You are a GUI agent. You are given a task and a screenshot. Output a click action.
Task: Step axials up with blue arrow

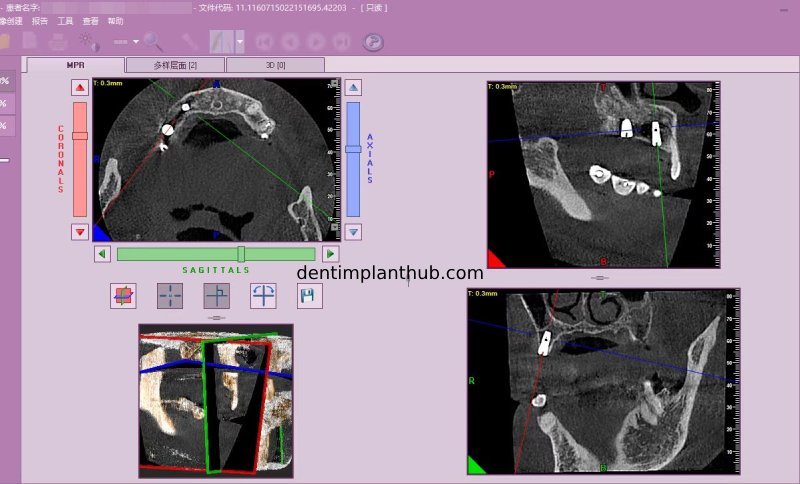point(354,87)
